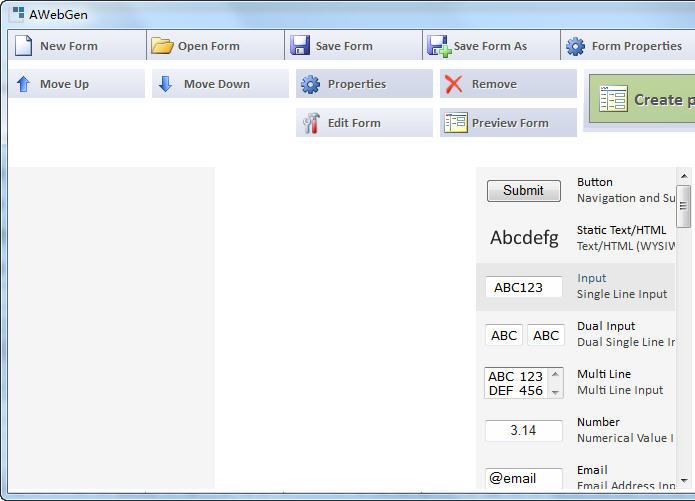Click the Save Form button label
The width and height of the screenshot is (695, 501).
344,46
